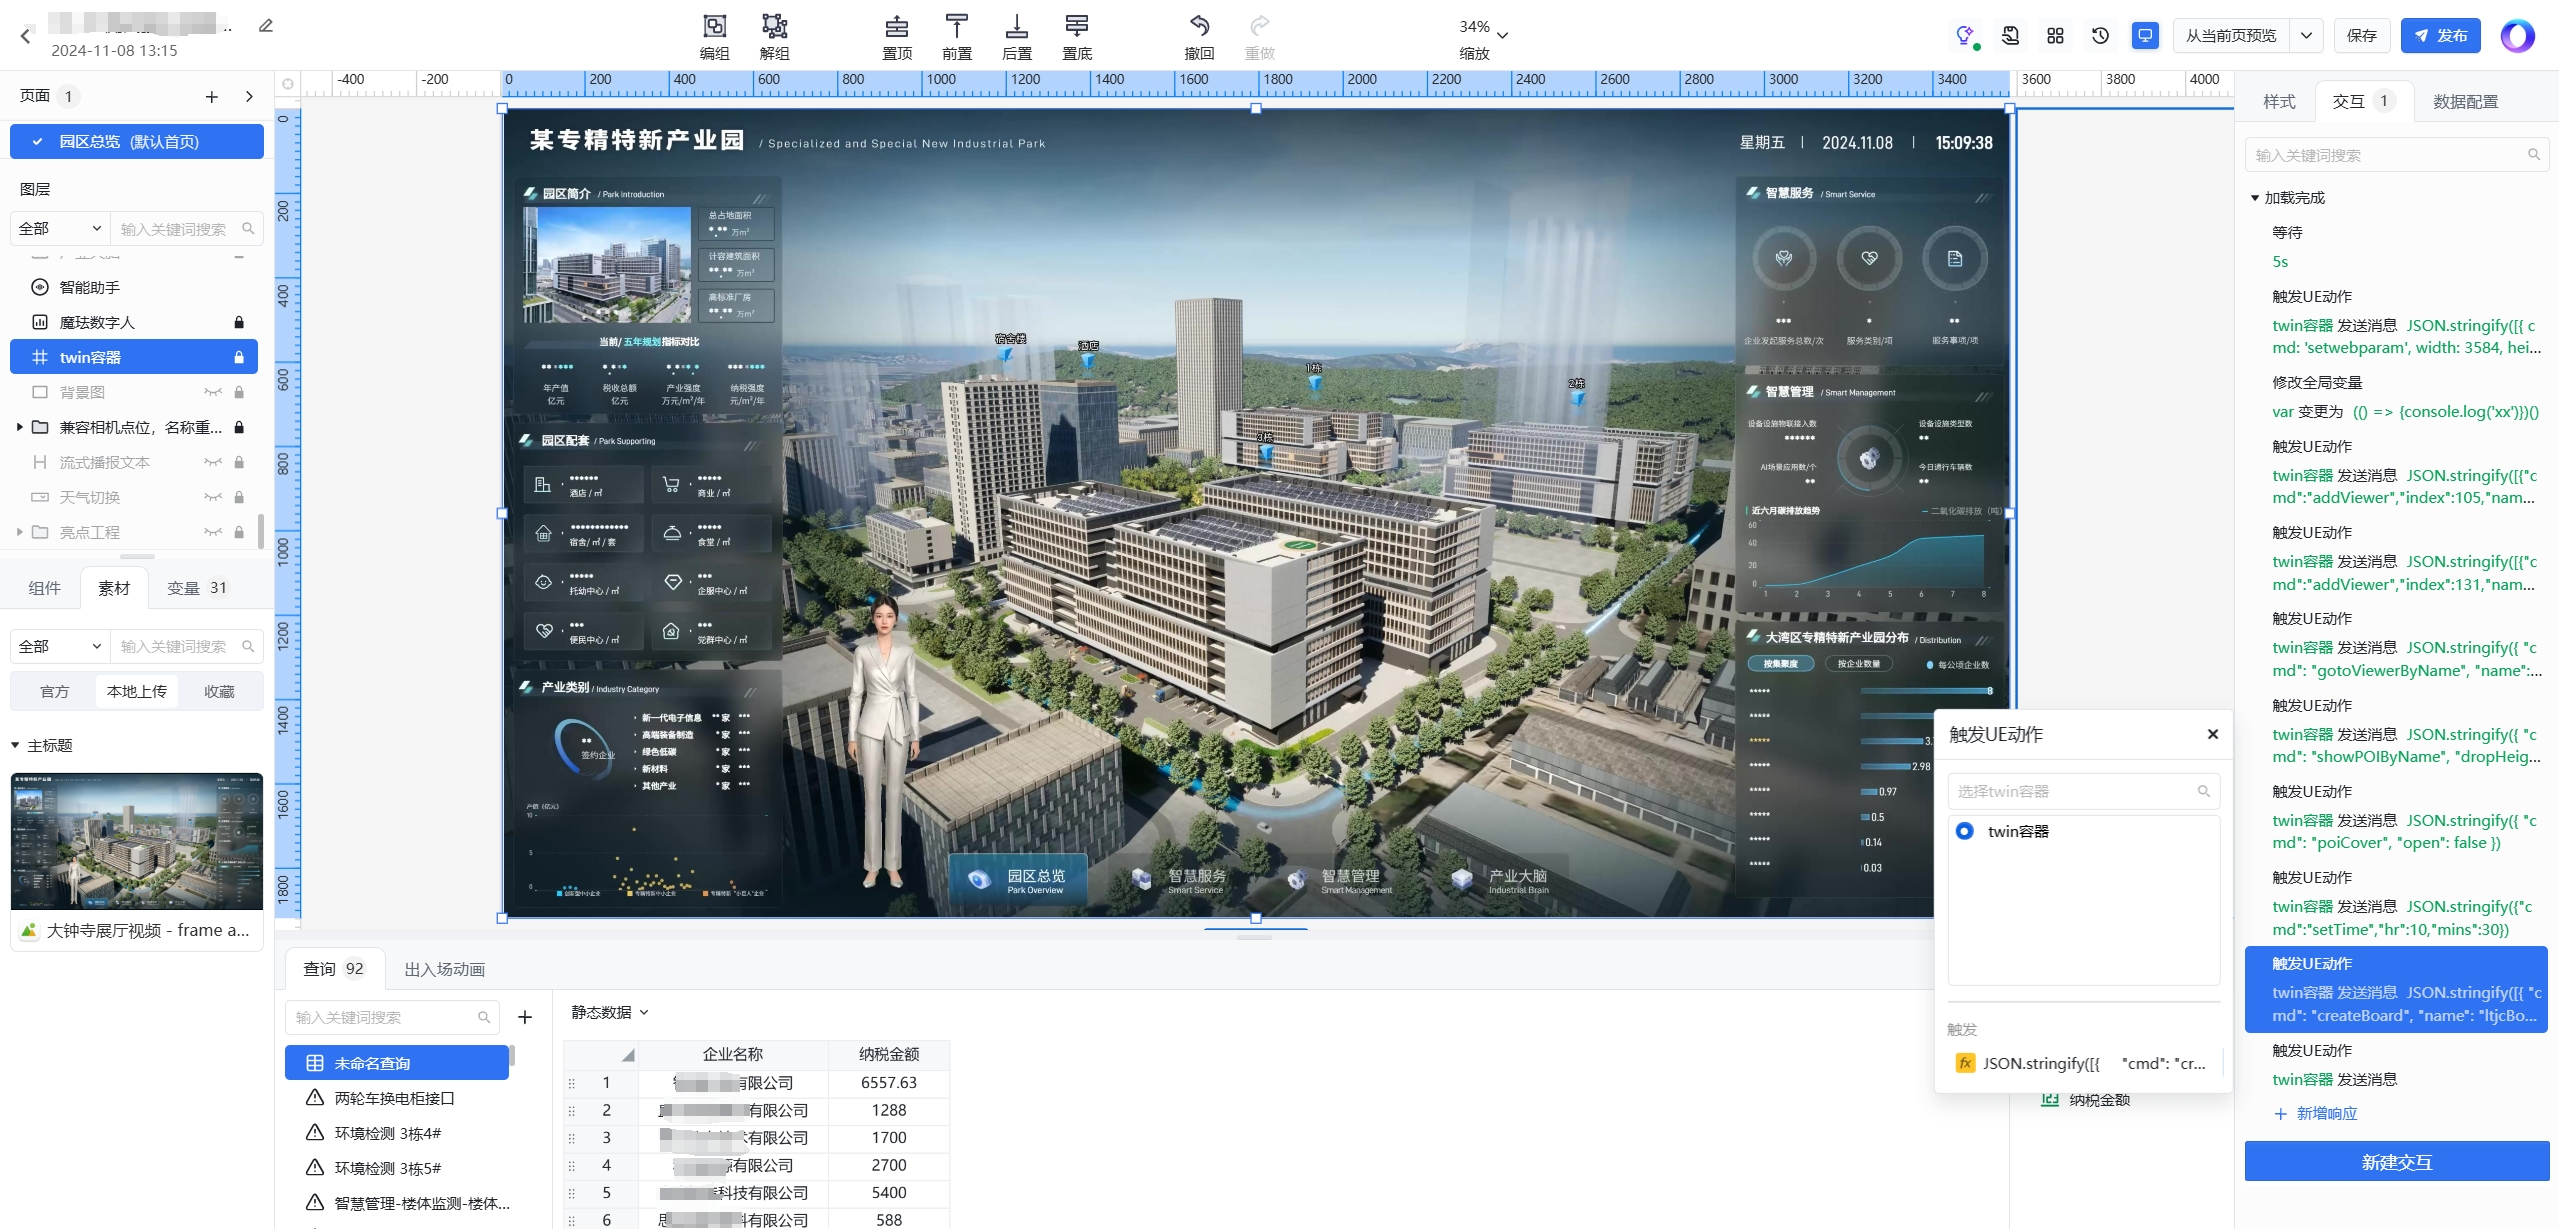Open the version history clock icon
The height and width of the screenshot is (1229, 2559).
pyautogui.click(x=2100, y=36)
